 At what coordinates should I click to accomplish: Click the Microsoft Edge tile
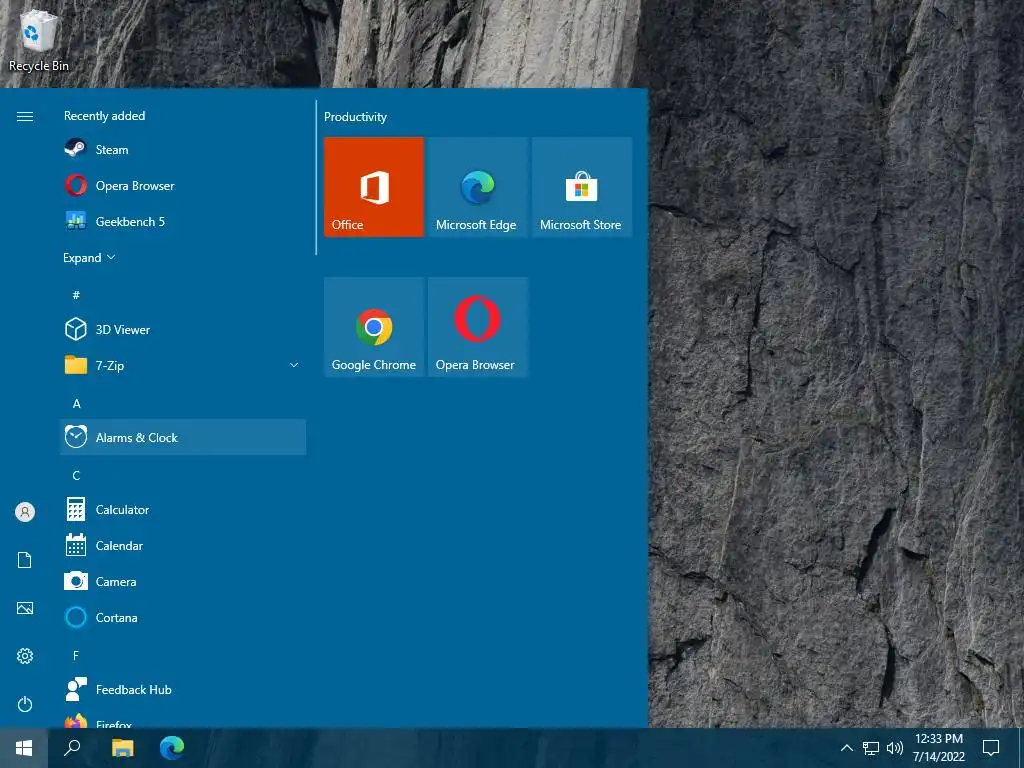477,187
